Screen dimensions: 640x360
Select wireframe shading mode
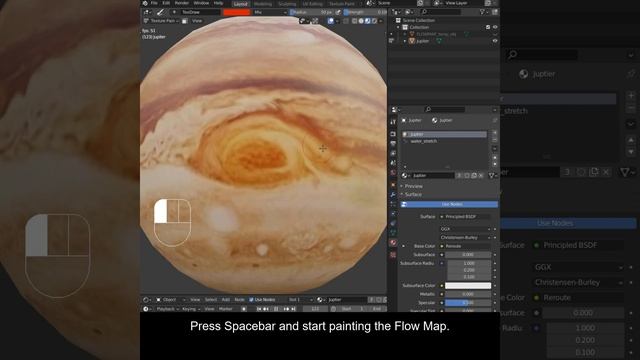pos(354,21)
